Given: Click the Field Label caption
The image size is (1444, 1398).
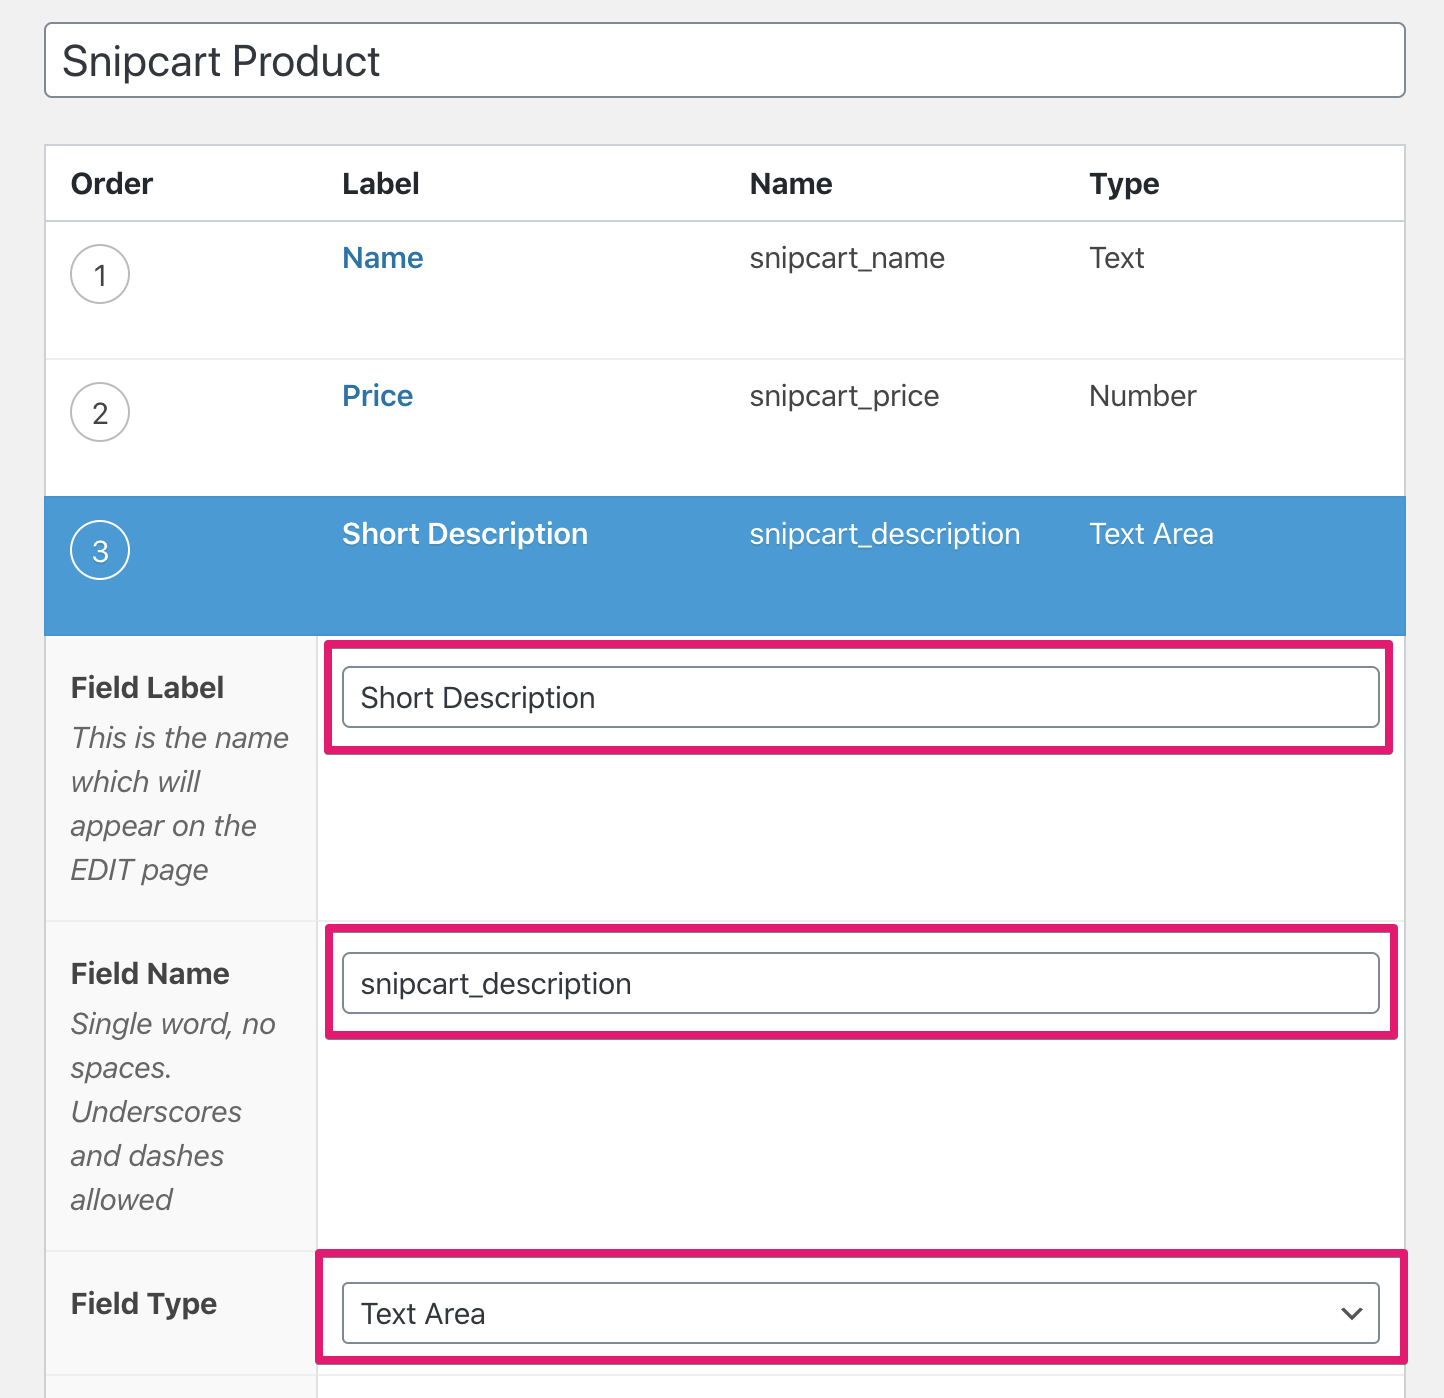Looking at the screenshot, I should pyautogui.click(x=147, y=688).
